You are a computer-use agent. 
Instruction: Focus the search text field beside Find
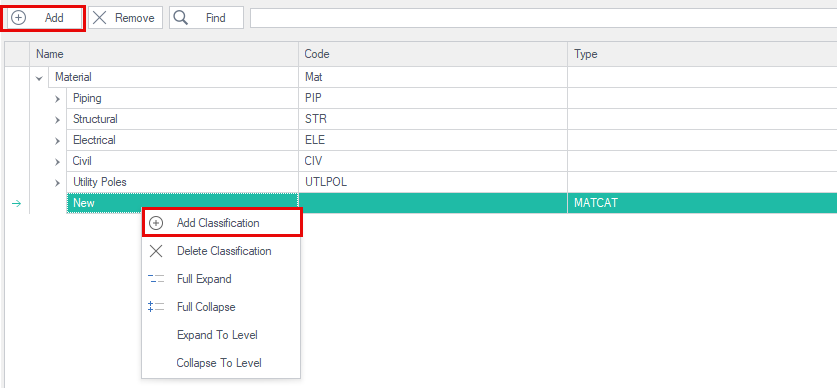(x=543, y=18)
